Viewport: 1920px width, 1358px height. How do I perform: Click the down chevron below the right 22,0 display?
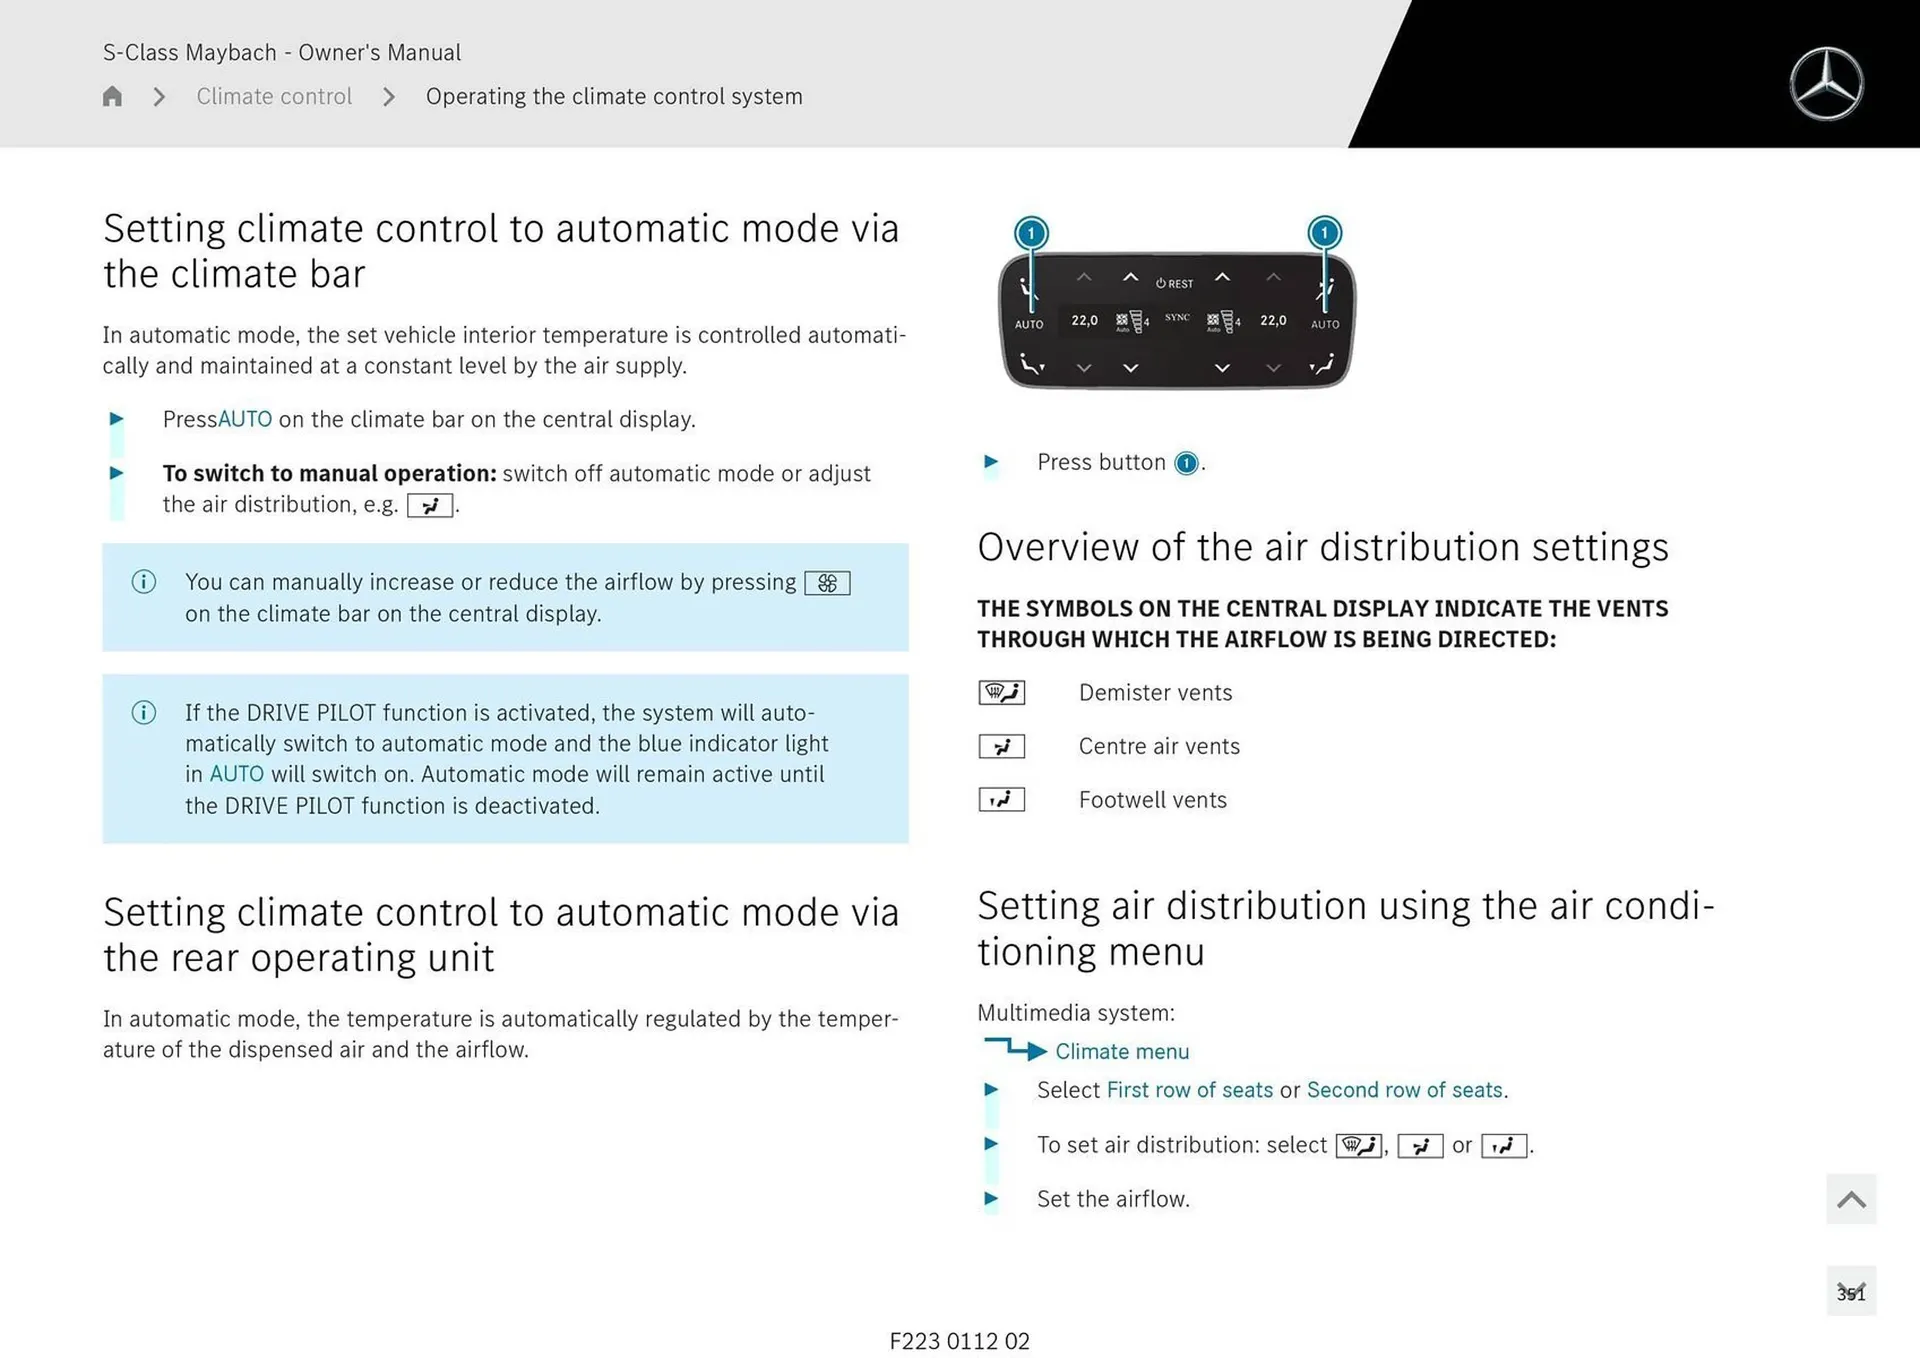tap(1272, 368)
